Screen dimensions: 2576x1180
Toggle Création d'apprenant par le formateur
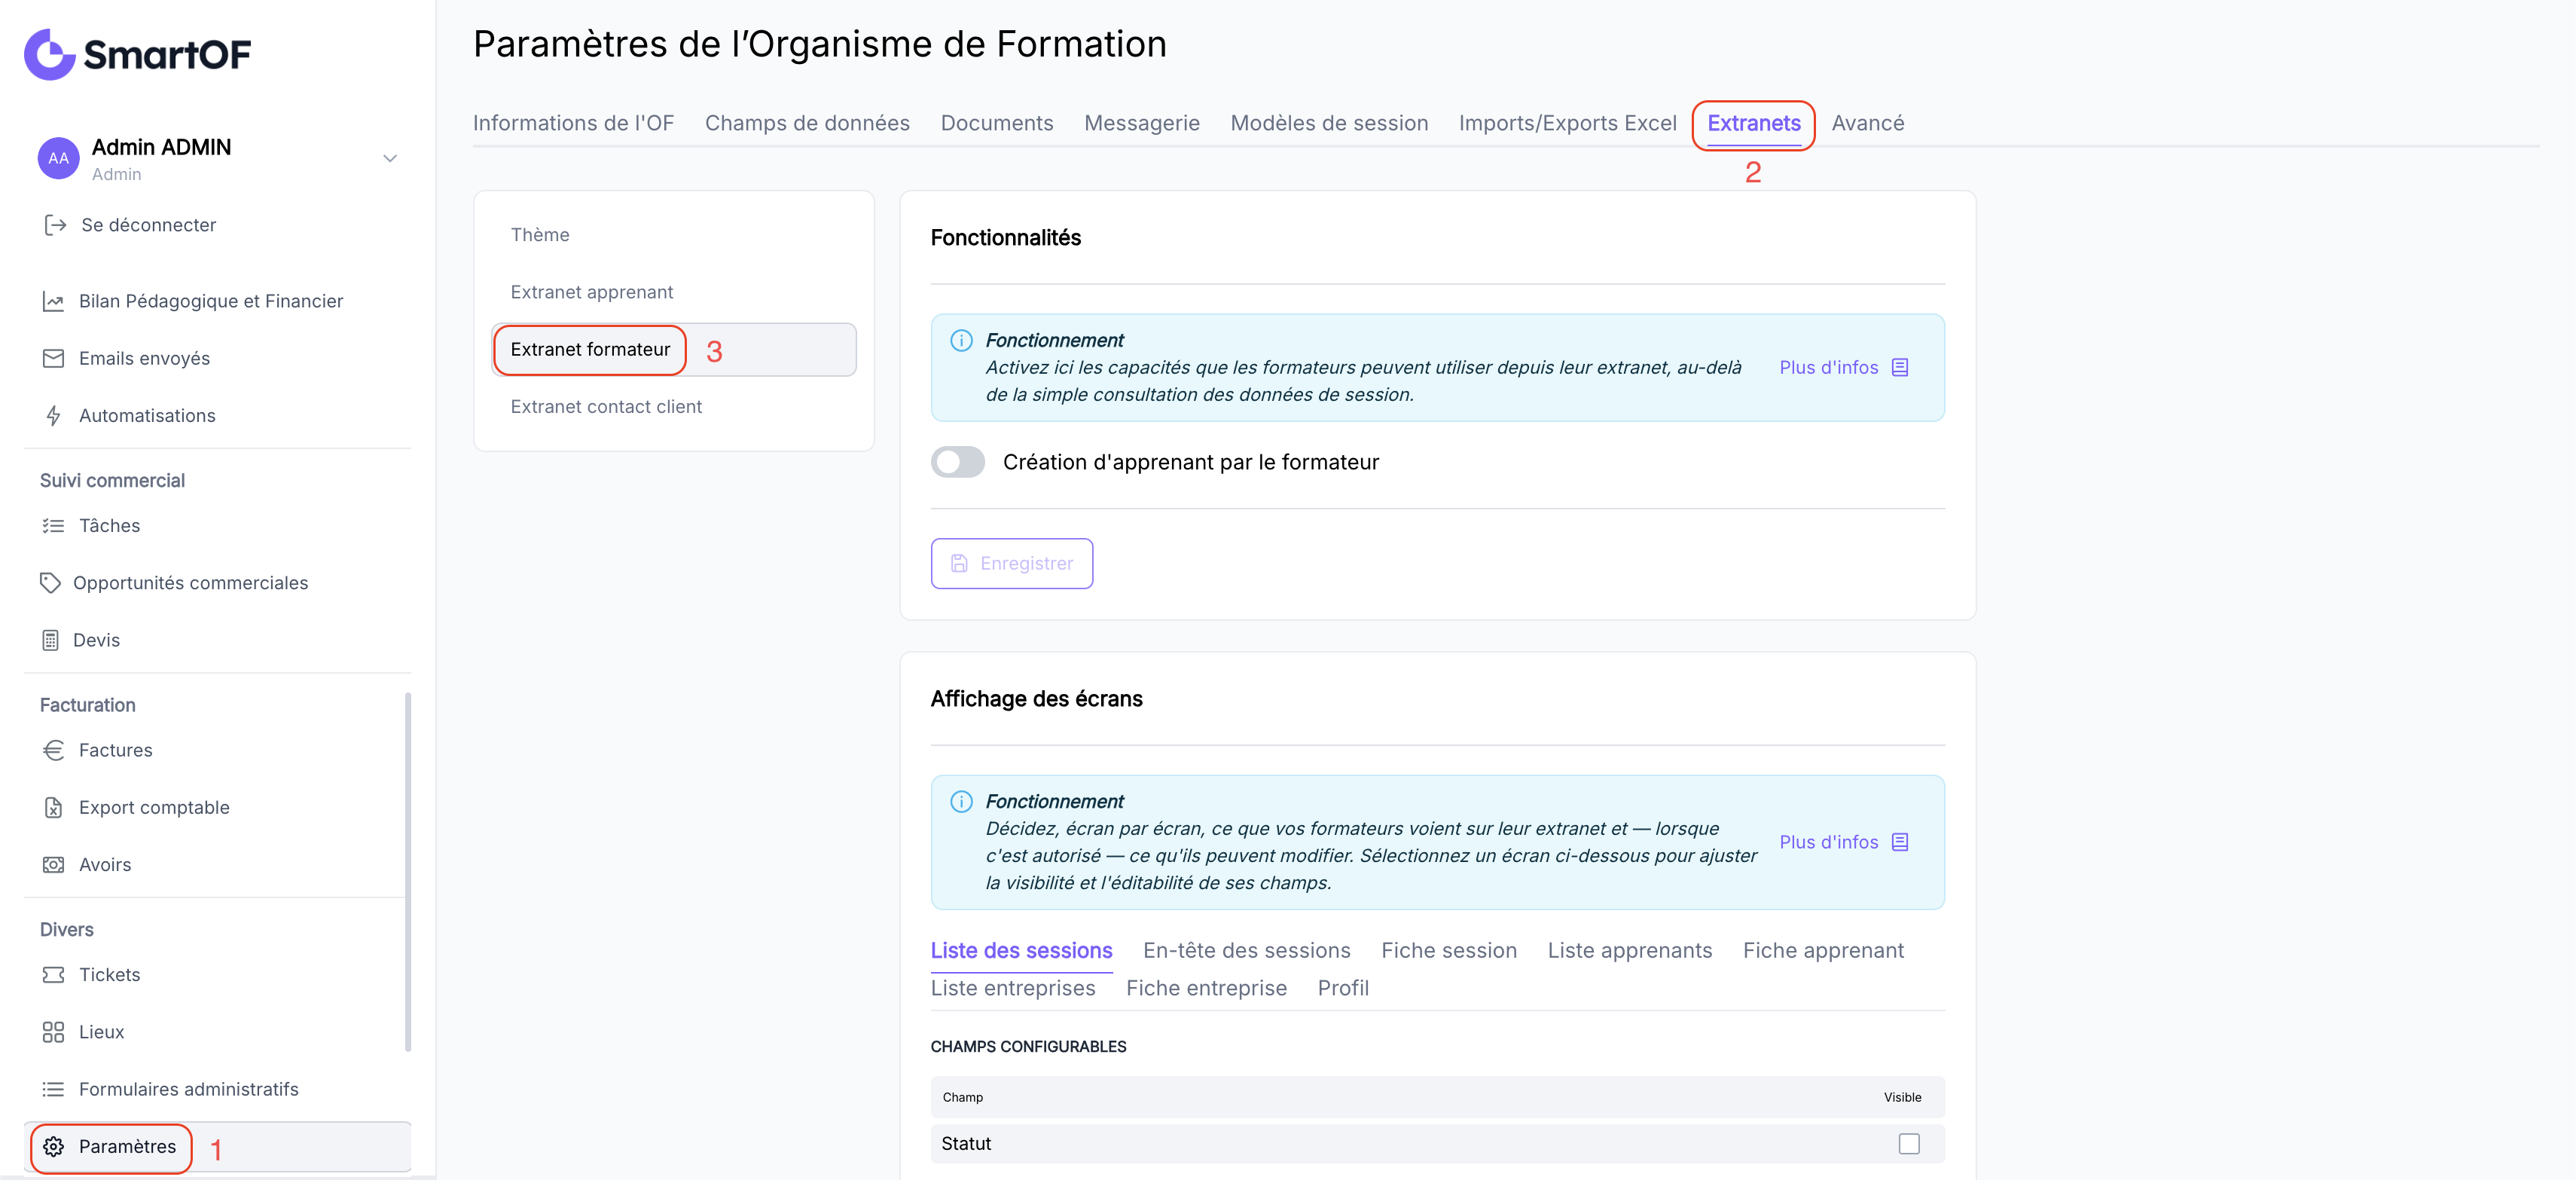tap(957, 462)
